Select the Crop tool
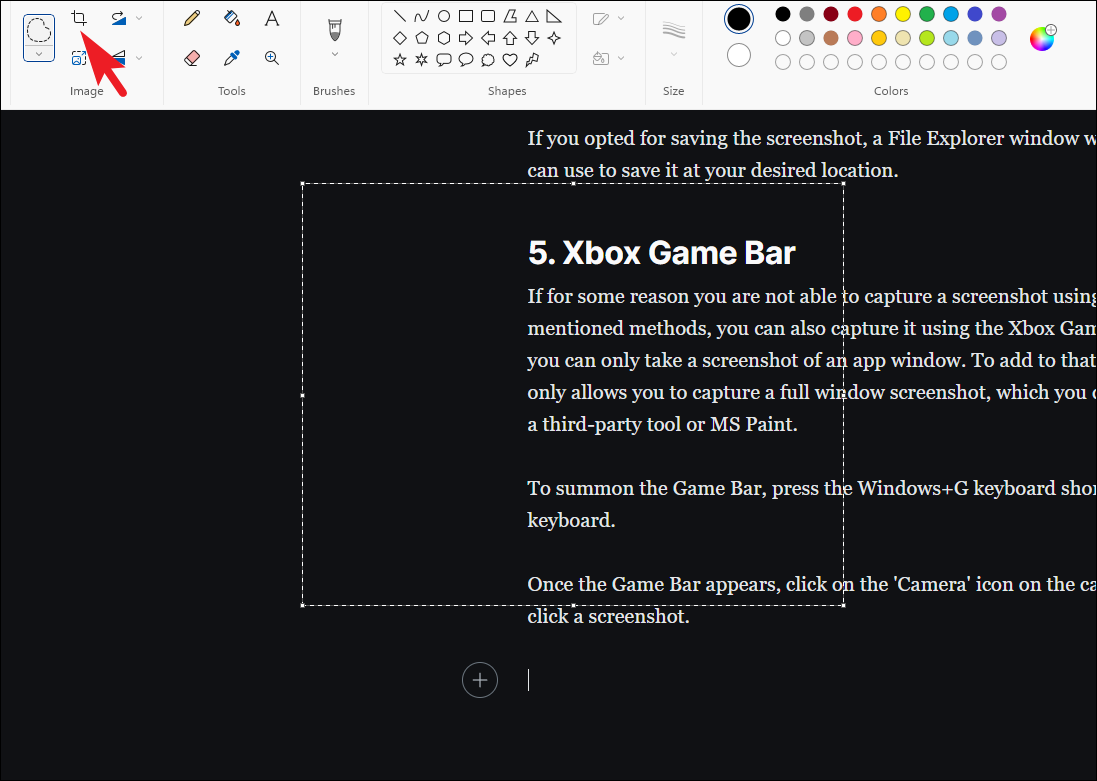This screenshot has width=1097, height=781. (79, 18)
